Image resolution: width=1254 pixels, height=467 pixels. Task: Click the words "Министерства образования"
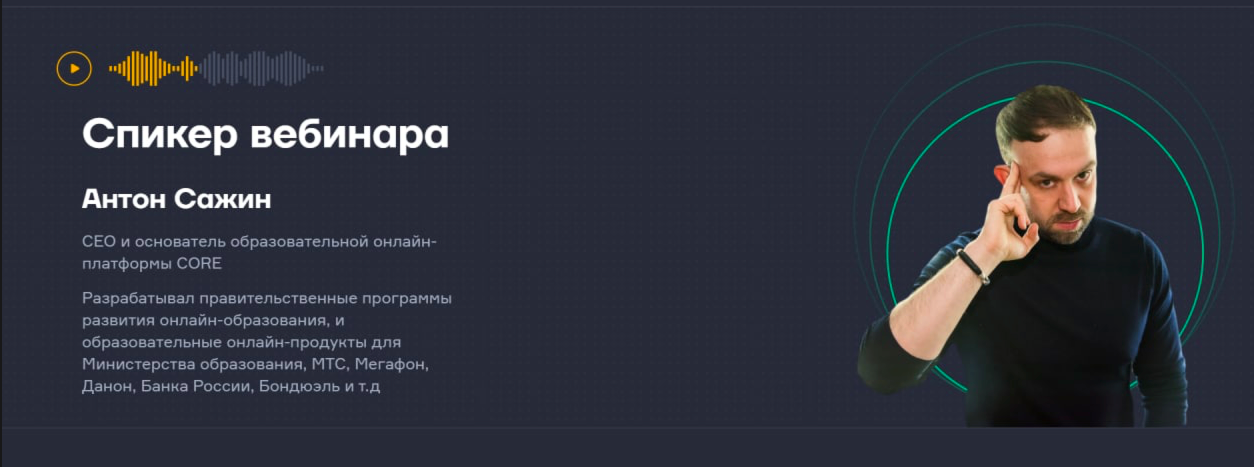(x=189, y=363)
